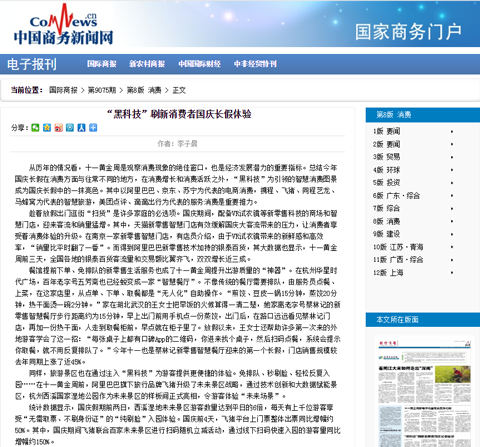
Task: Open the 新农村商报 navigation tab
Action: 147,64
